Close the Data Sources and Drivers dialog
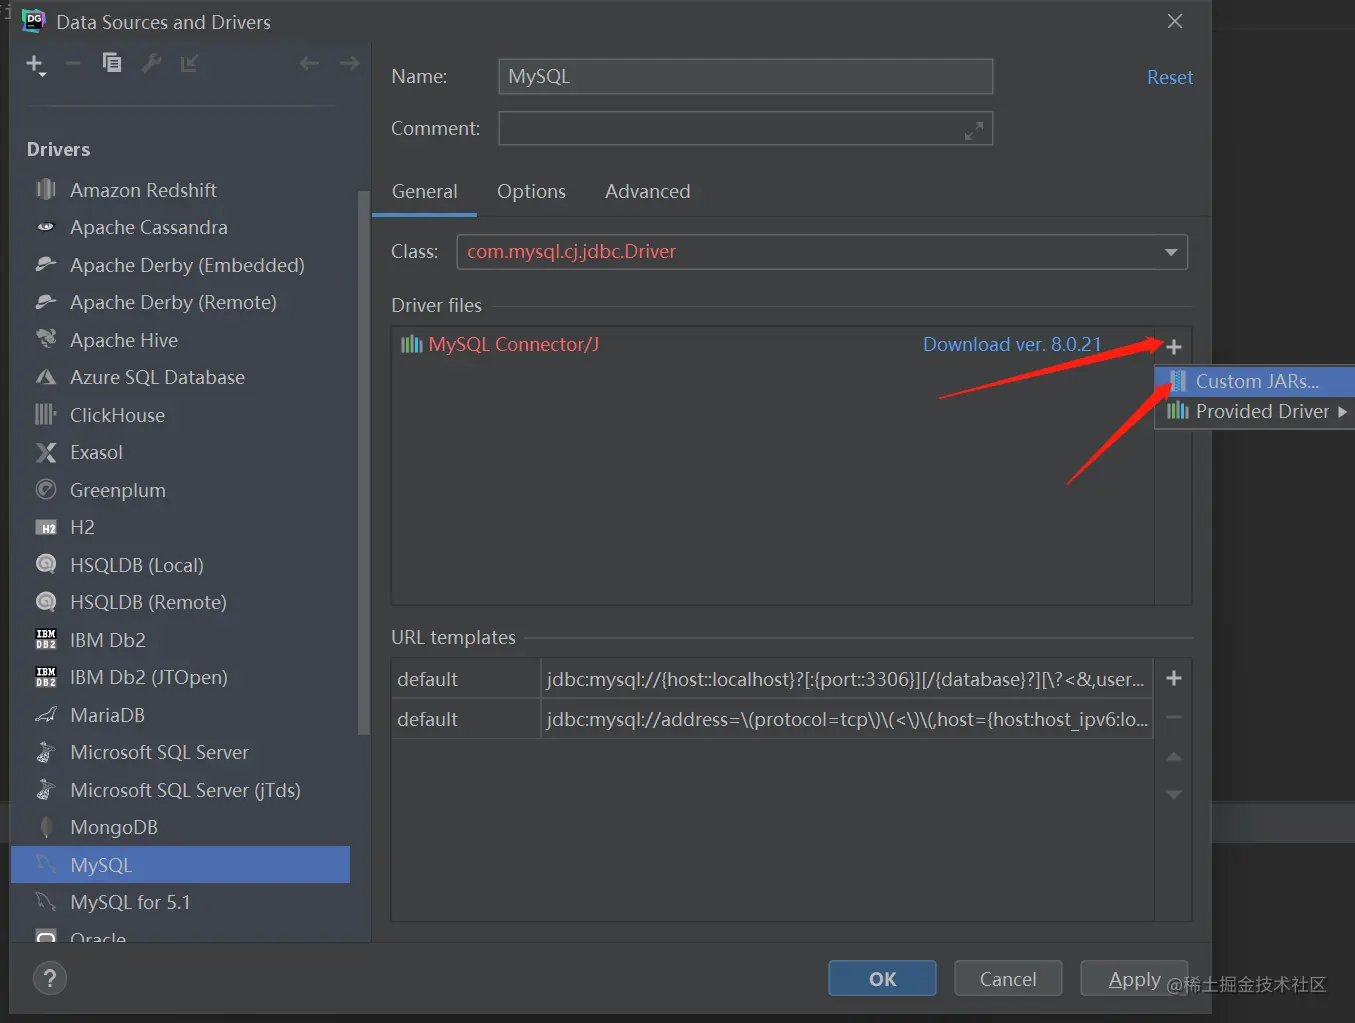The width and height of the screenshot is (1355, 1023). pos(1175,22)
